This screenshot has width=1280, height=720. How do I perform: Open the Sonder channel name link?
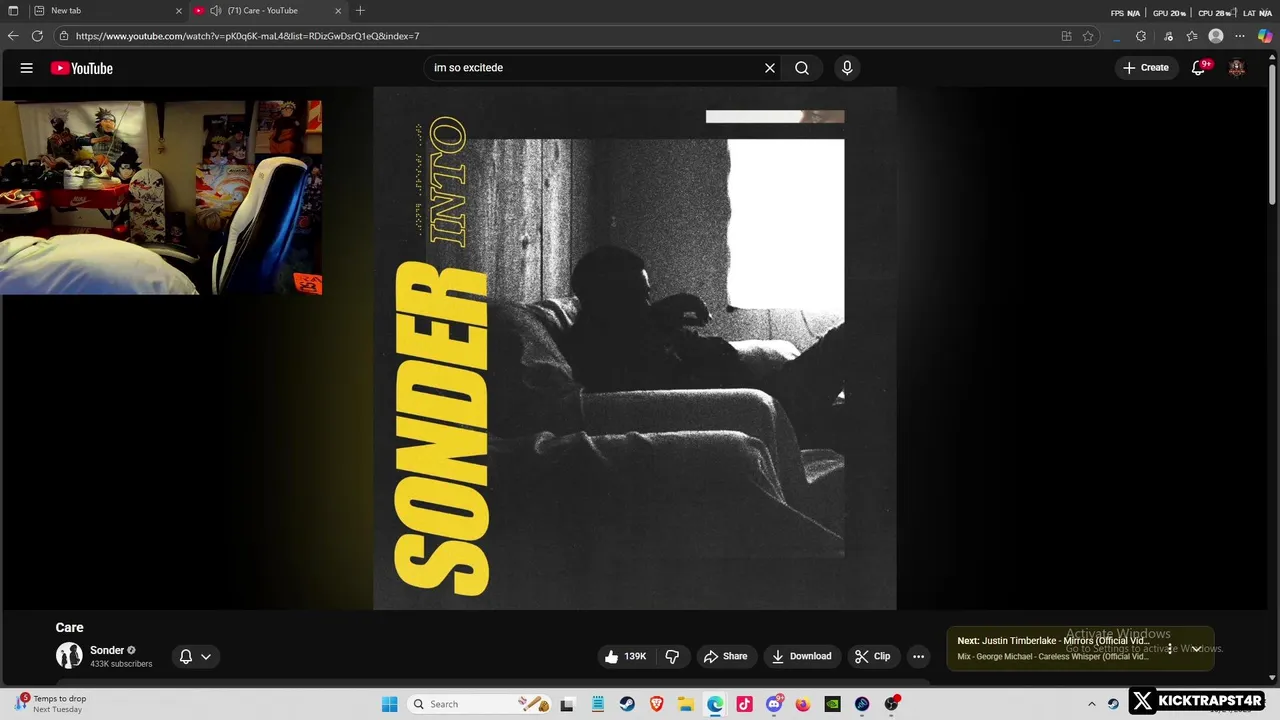(107, 650)
